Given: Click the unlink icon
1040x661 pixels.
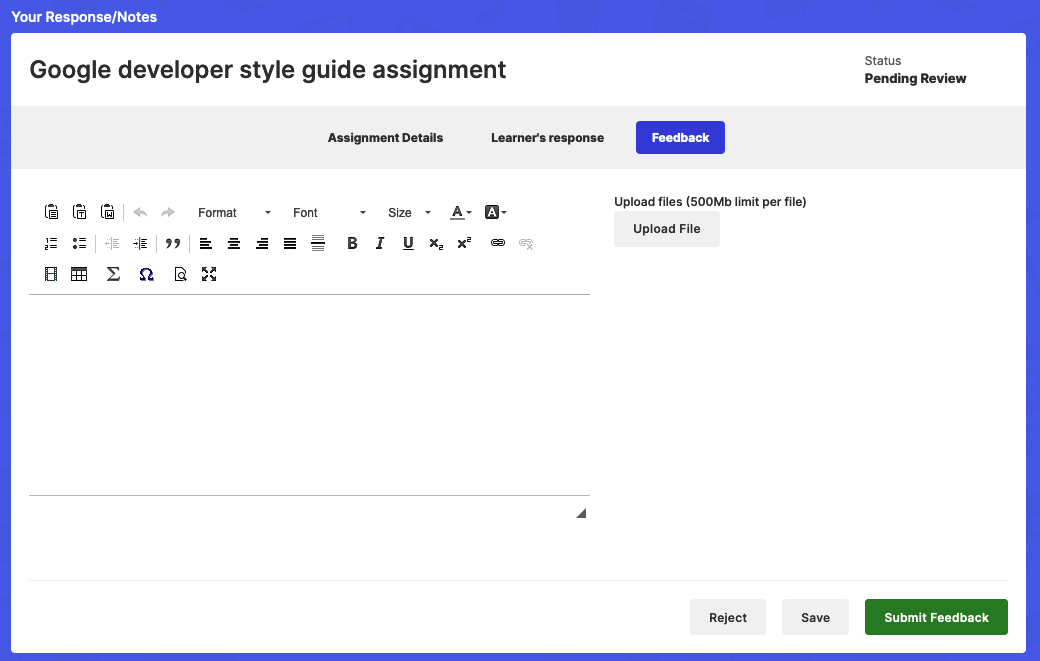Looking at the screenshot, I should click(526, 243).
